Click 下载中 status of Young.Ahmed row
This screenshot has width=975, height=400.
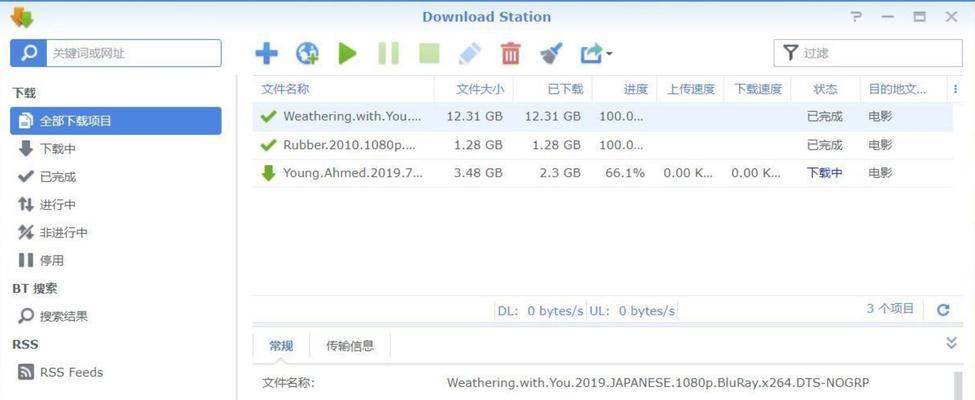(825, 173)
